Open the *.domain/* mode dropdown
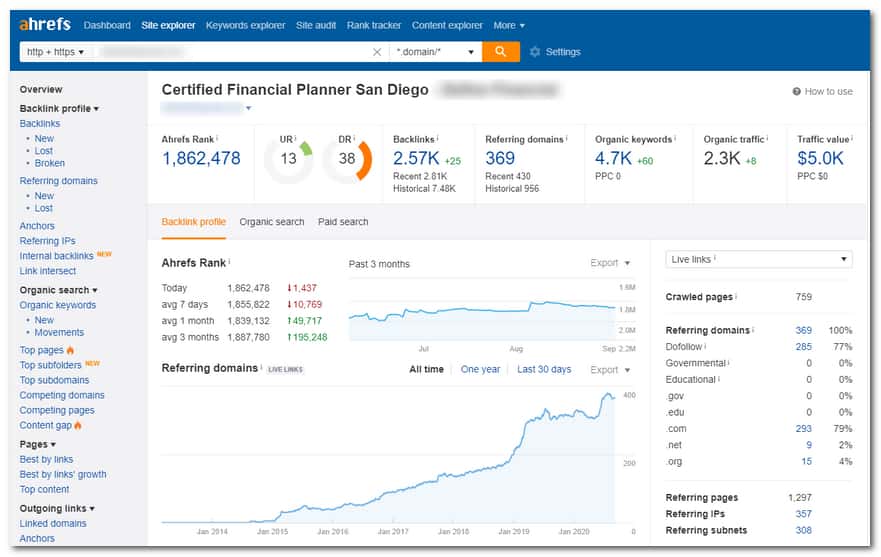The height and width of the screenshot is (557, 881). 434,52
